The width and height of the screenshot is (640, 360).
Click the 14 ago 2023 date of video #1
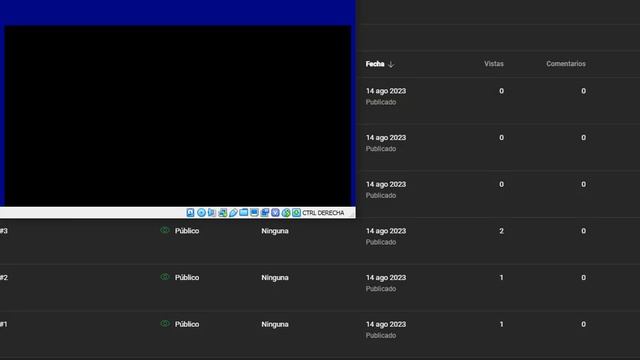click(x=386, y=324)
